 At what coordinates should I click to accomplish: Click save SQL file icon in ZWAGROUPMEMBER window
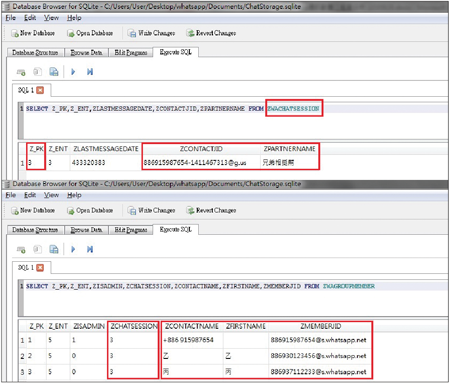(54, 249)
